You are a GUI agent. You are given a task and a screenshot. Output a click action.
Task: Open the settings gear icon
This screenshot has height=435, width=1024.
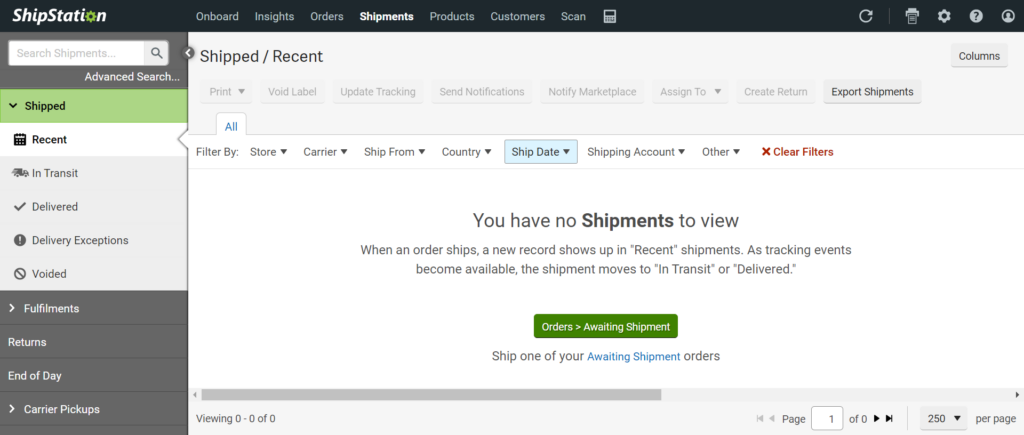(944, 17)
